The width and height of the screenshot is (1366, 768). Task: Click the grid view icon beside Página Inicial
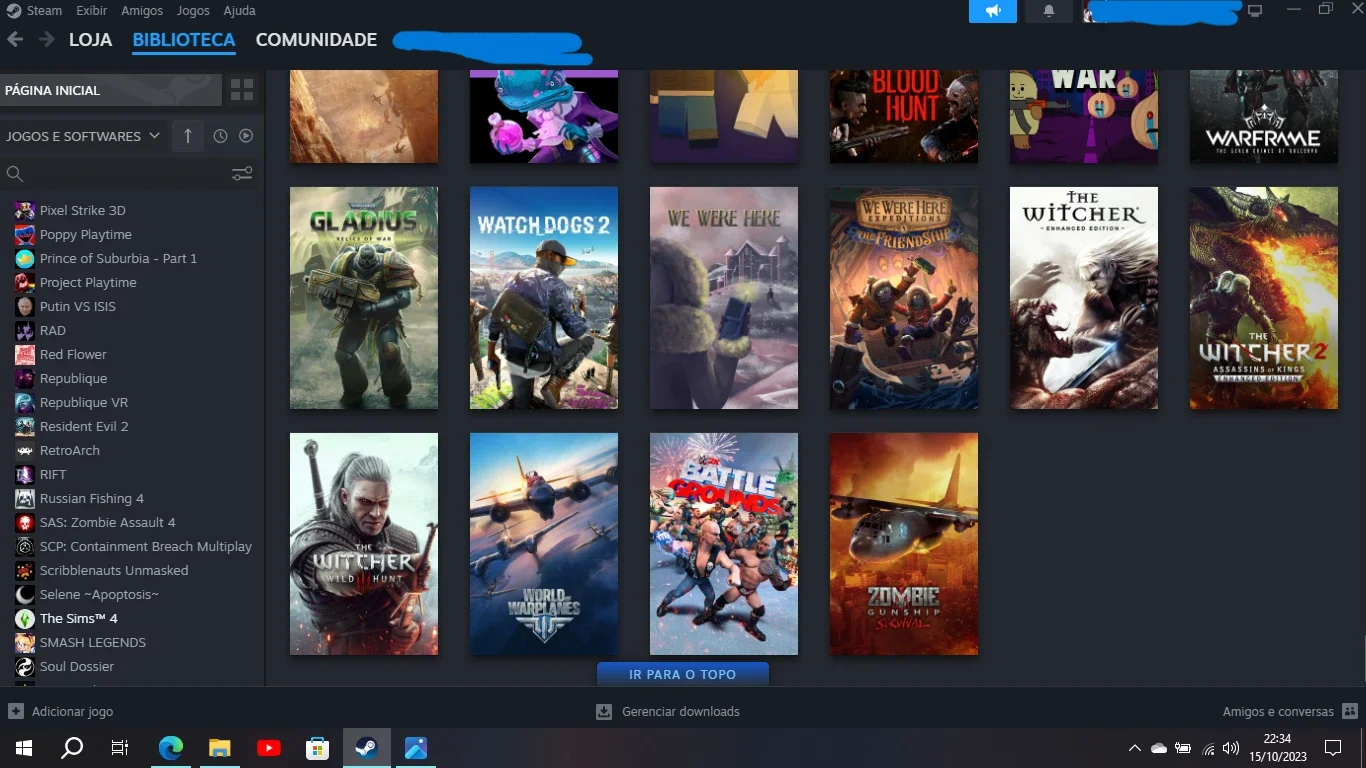(x=242, y=90)
